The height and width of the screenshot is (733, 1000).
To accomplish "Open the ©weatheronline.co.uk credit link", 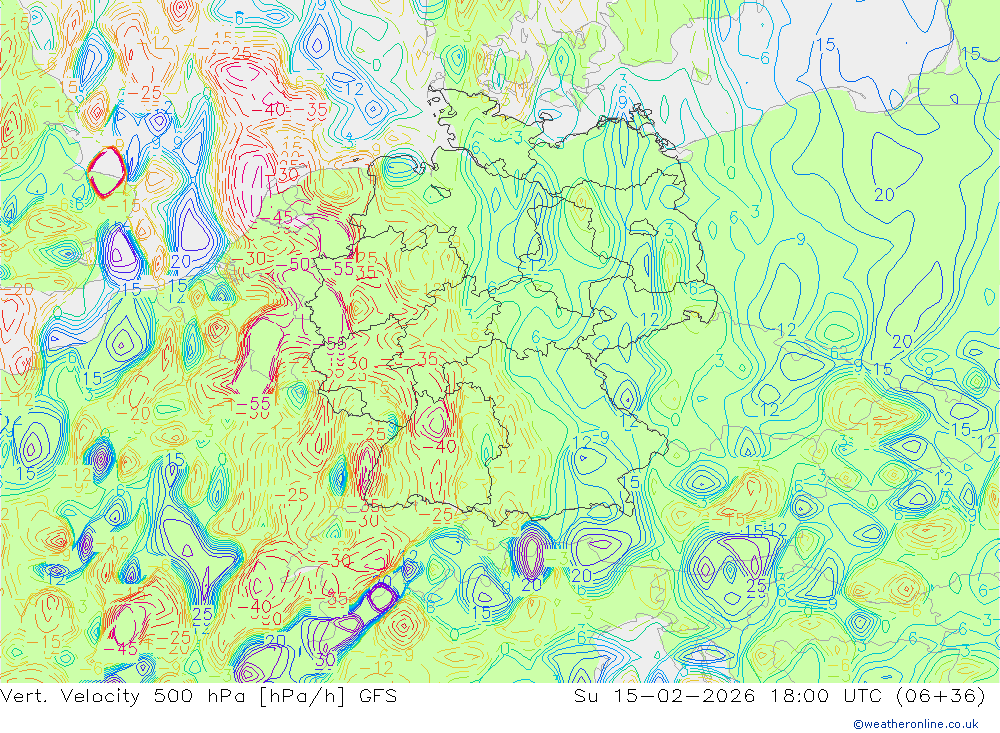I will pyautogui.click(x=916, y=724).
